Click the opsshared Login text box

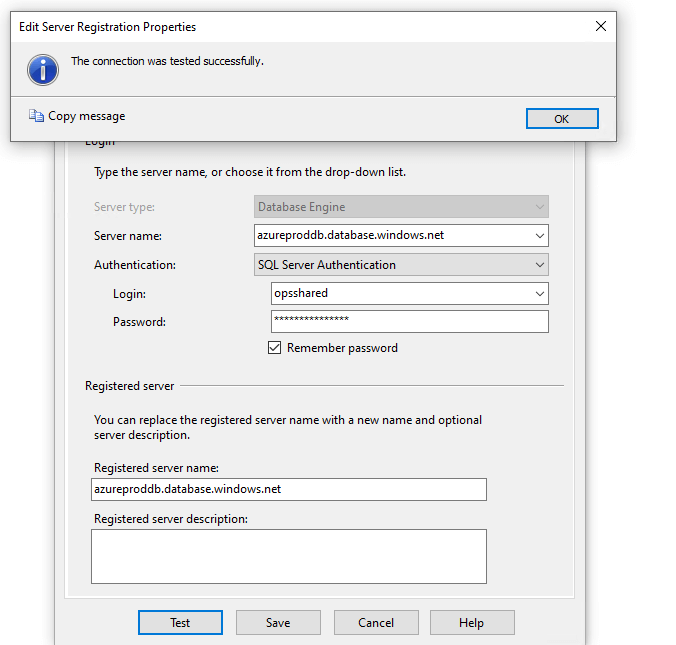click(x=400, y=294)
